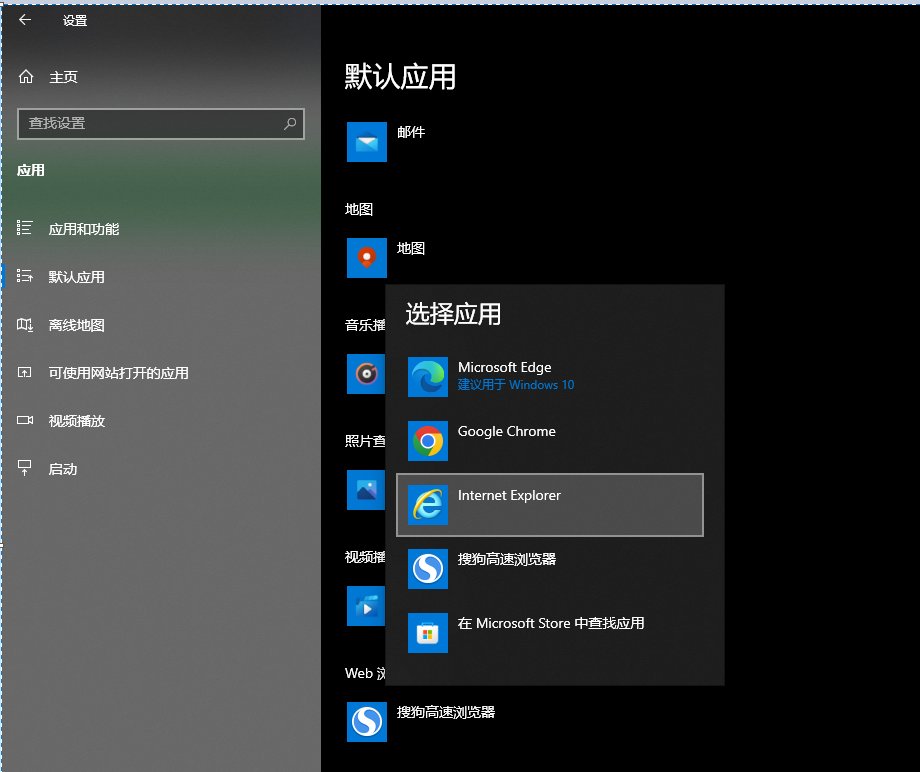The image size is (920, 772).
Task: Select 在 Microsoft Store 中查找应用
Action: tap(551, 623)
